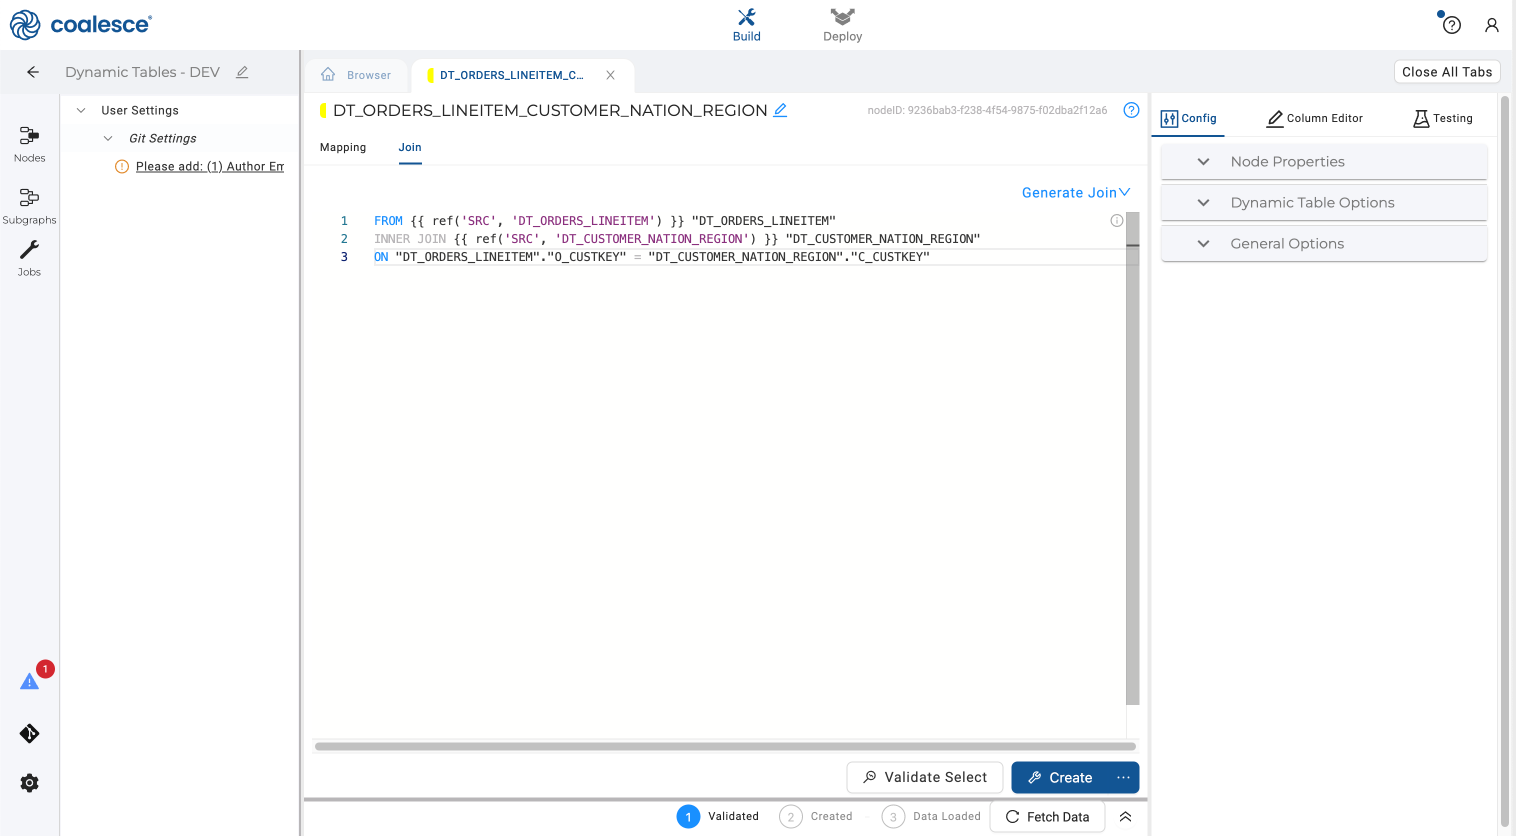This screenshot has width=1516, height=836.
Task: Open the Generate Join dropdown
Action: pyautogui.click(x=1075, y=193)
